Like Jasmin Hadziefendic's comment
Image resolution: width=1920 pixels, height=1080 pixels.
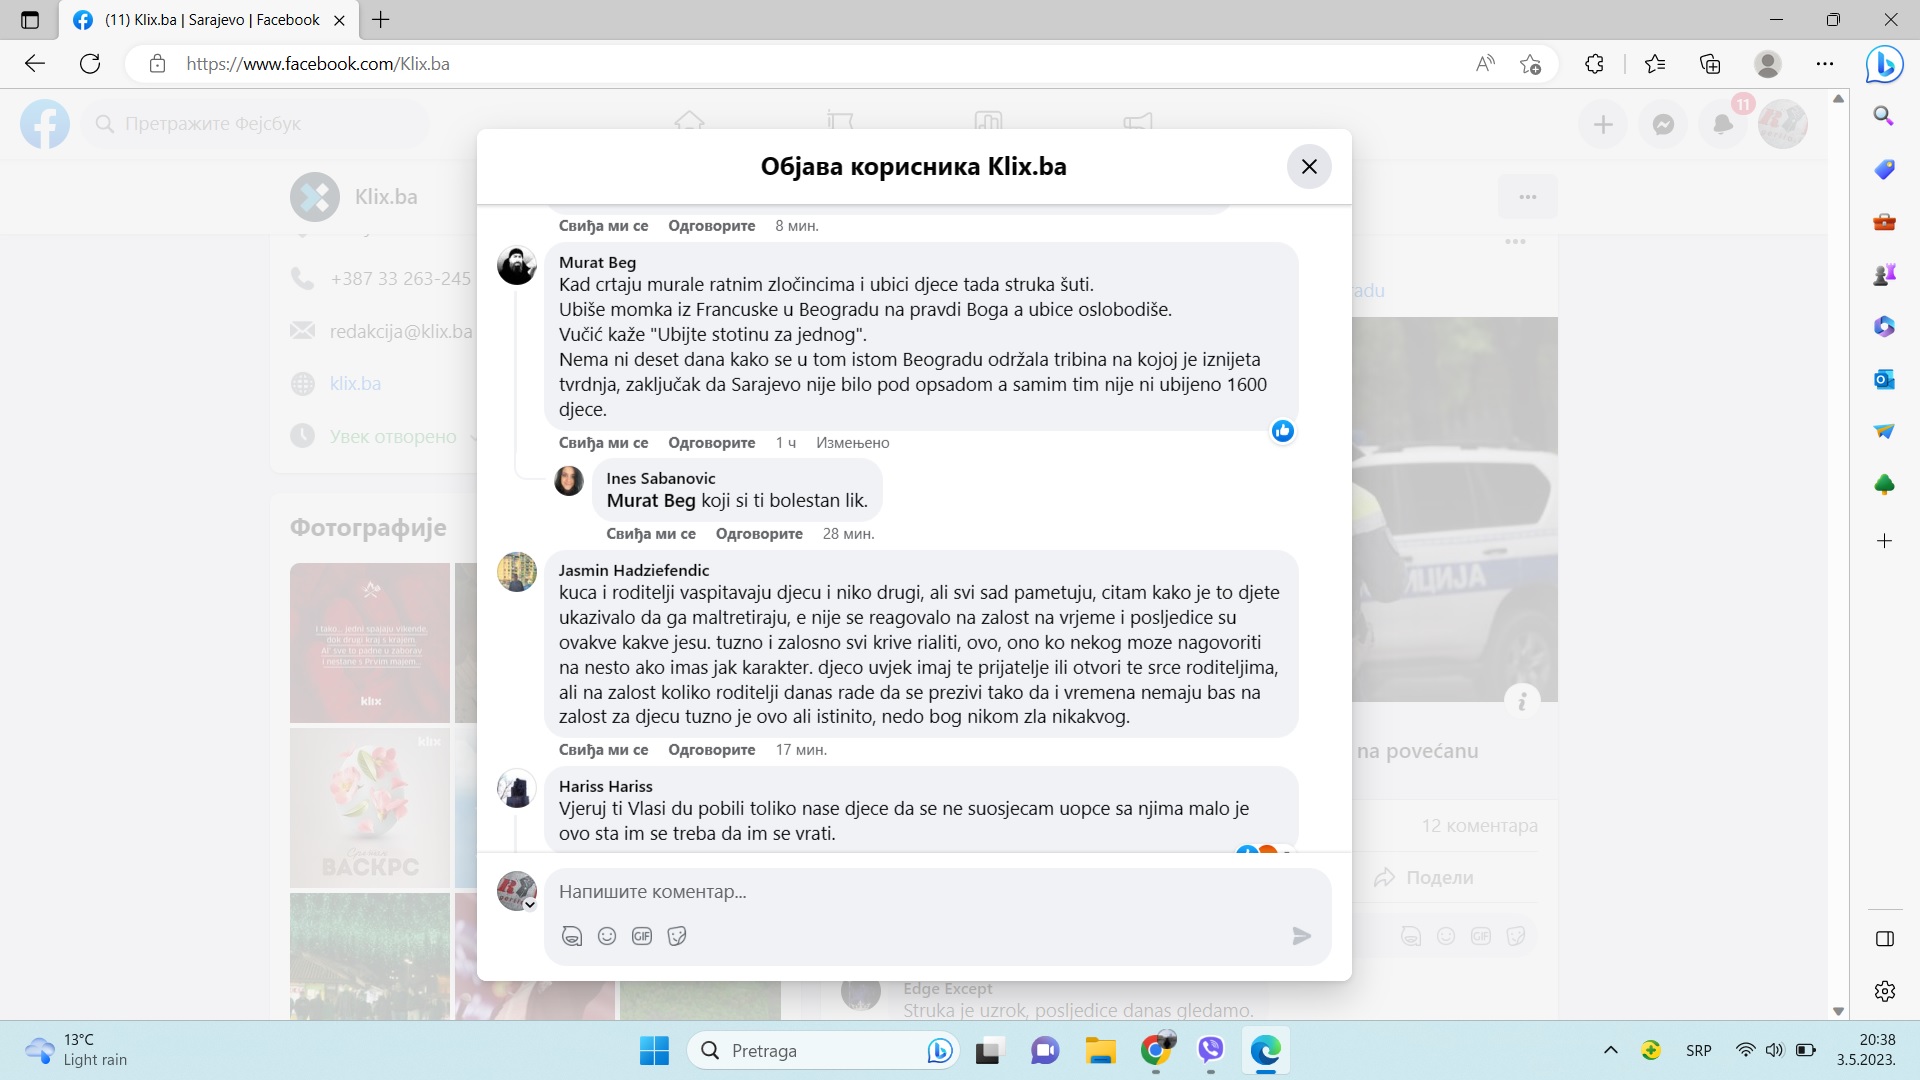pos(603,750)
